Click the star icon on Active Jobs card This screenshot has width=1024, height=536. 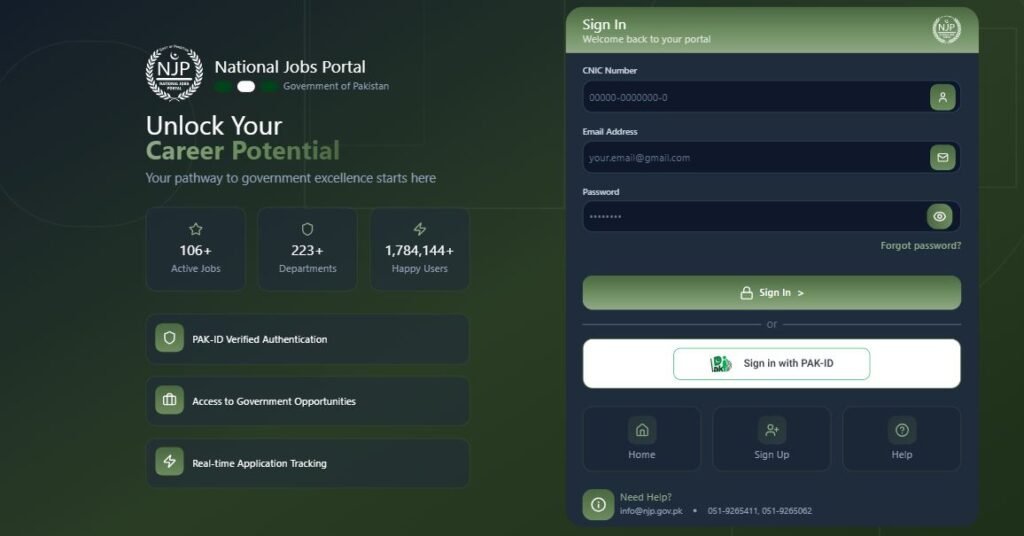pyautogui.click(x=195, y=229)
